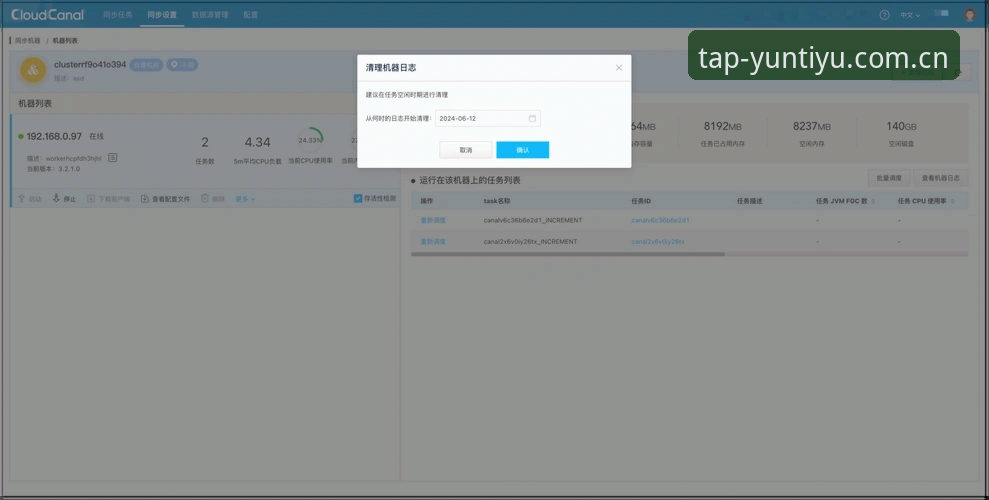989x500 pixels.
Task: Click the 8192MB task memory value
Action: pyautogui.click(x=722, y=126)
